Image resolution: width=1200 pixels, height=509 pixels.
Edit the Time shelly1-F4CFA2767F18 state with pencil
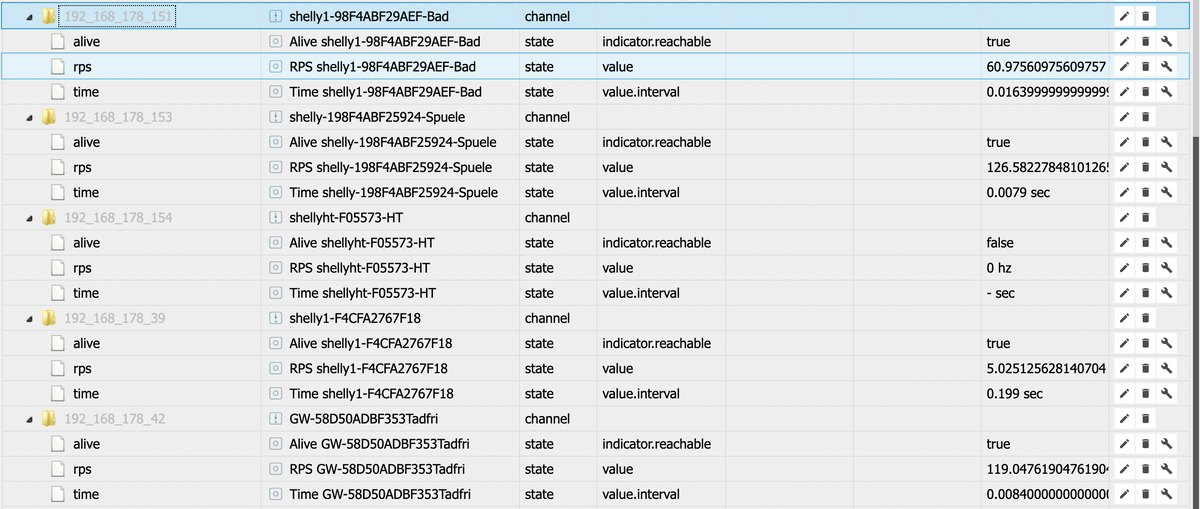coord(1125,394)
